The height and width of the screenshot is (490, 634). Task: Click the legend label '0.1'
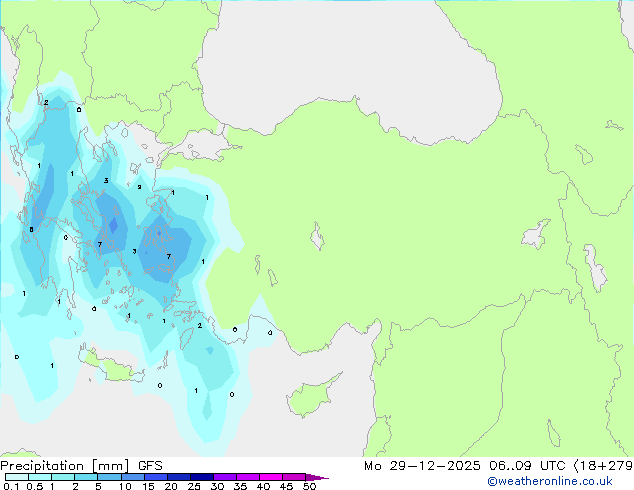click(11, 486)
